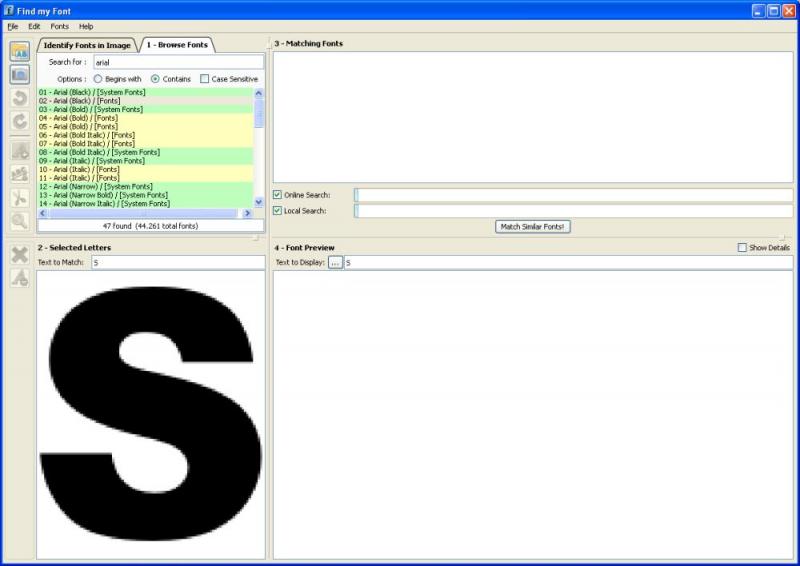Viewport: 800px width, 566px height.
Task: Click the grayed image tool below the redo icon
Action: click(x=20, y=151)
